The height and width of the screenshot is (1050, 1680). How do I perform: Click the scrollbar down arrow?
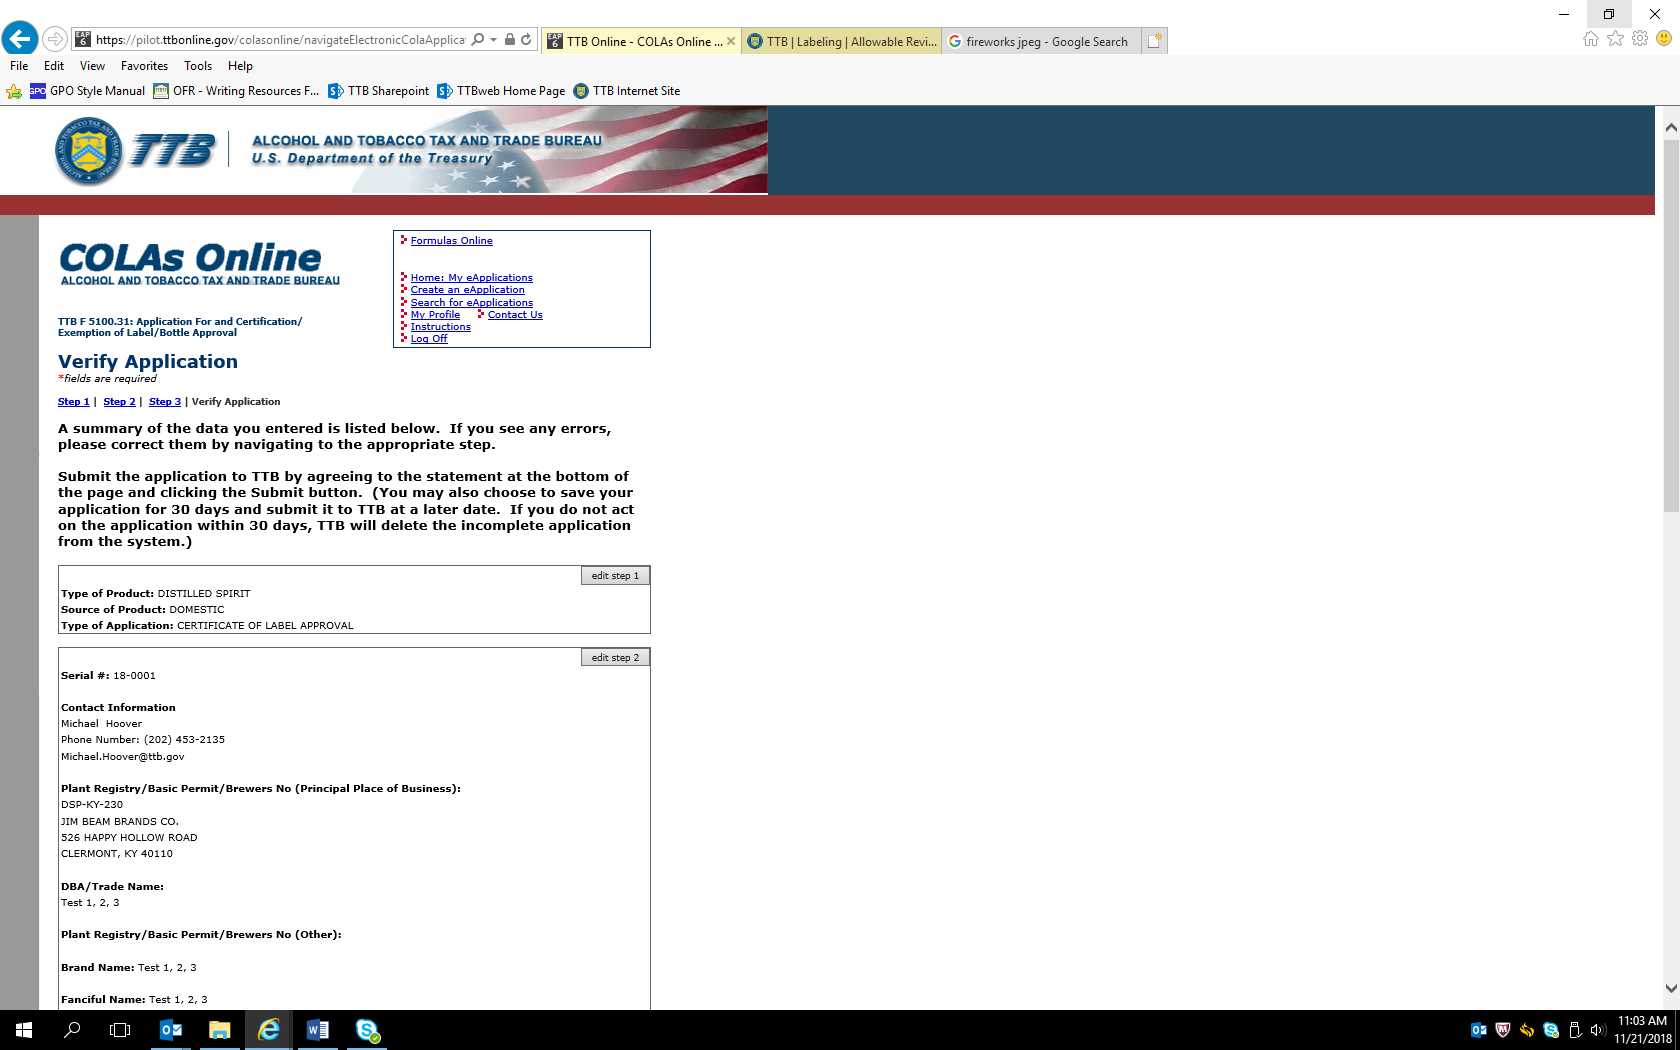coord(1670,988)
